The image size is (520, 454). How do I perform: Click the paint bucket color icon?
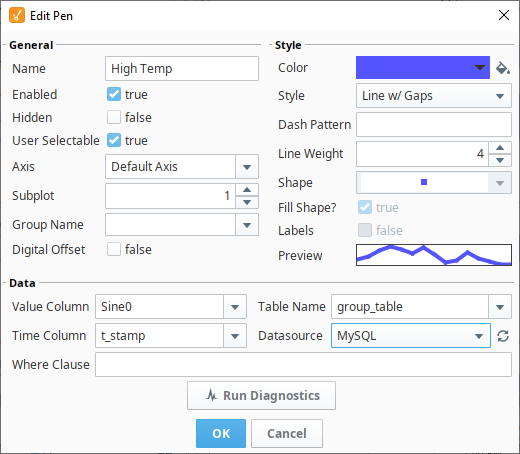[503, 68]
